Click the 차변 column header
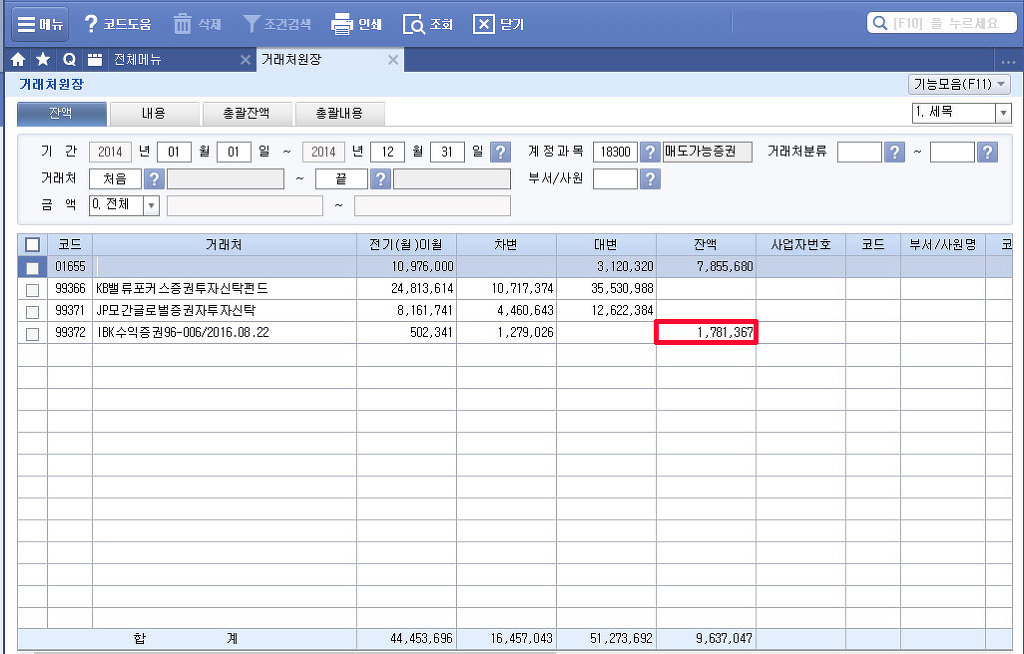The image size is (1024, 654). click(506, 244)
